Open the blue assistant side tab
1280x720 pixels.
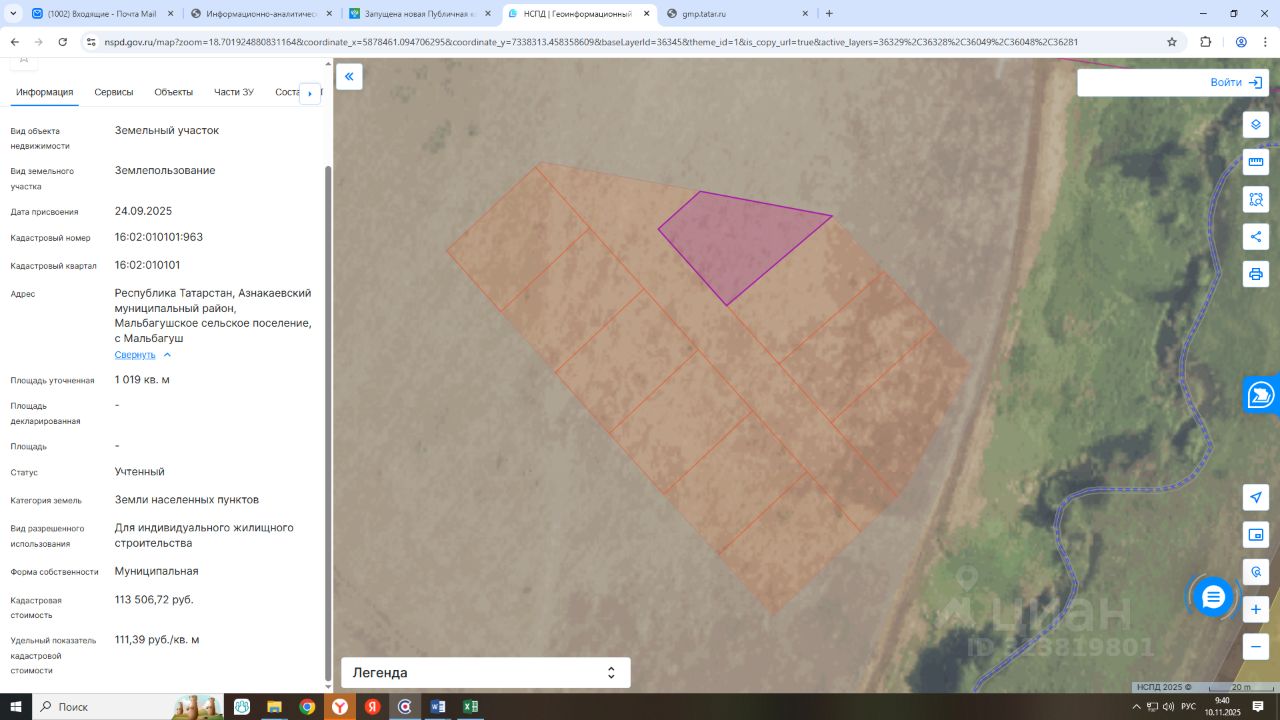point(1262,394)
